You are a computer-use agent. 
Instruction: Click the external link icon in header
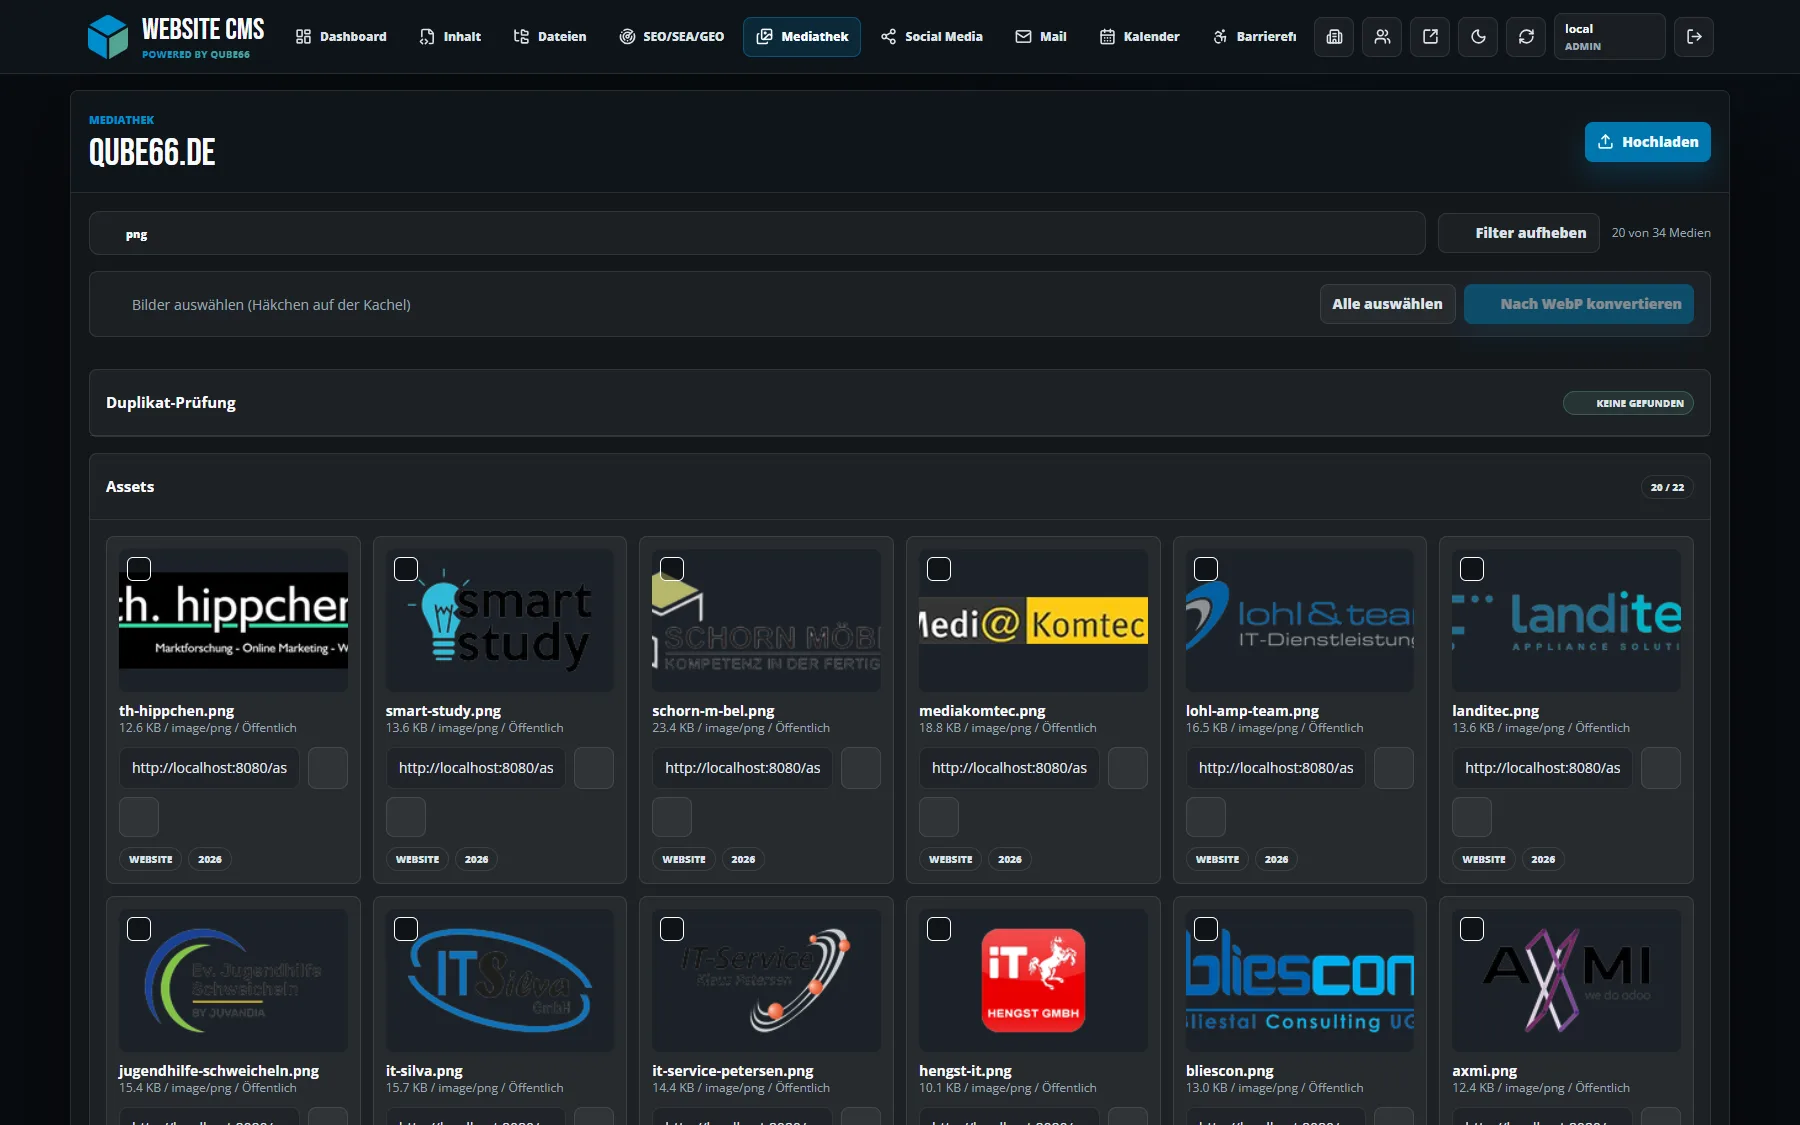[x=1430, y=37]
